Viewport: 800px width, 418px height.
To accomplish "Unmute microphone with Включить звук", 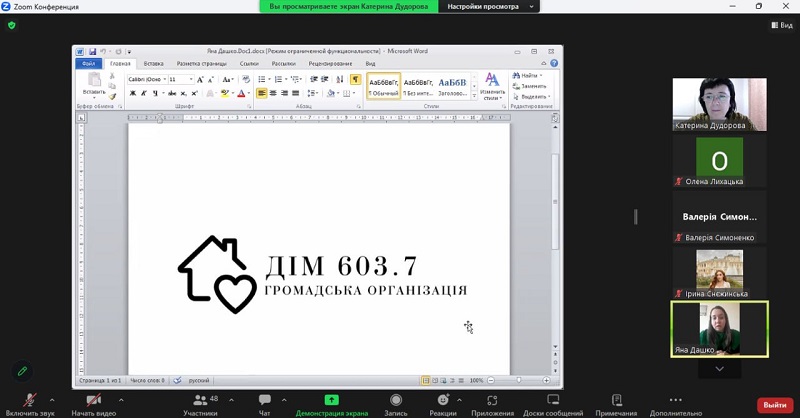I will 30,405.
